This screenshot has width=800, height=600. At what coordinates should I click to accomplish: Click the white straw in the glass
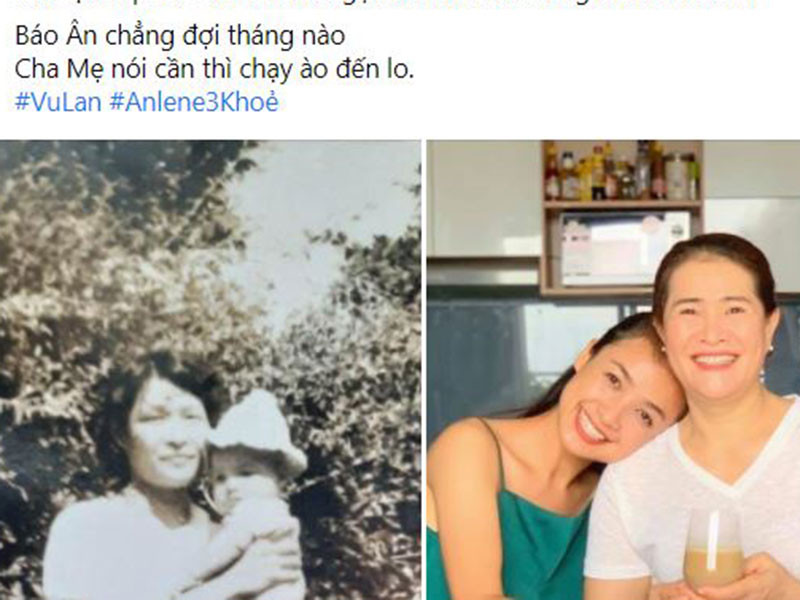pyautogui.click(x=713, y=531)
